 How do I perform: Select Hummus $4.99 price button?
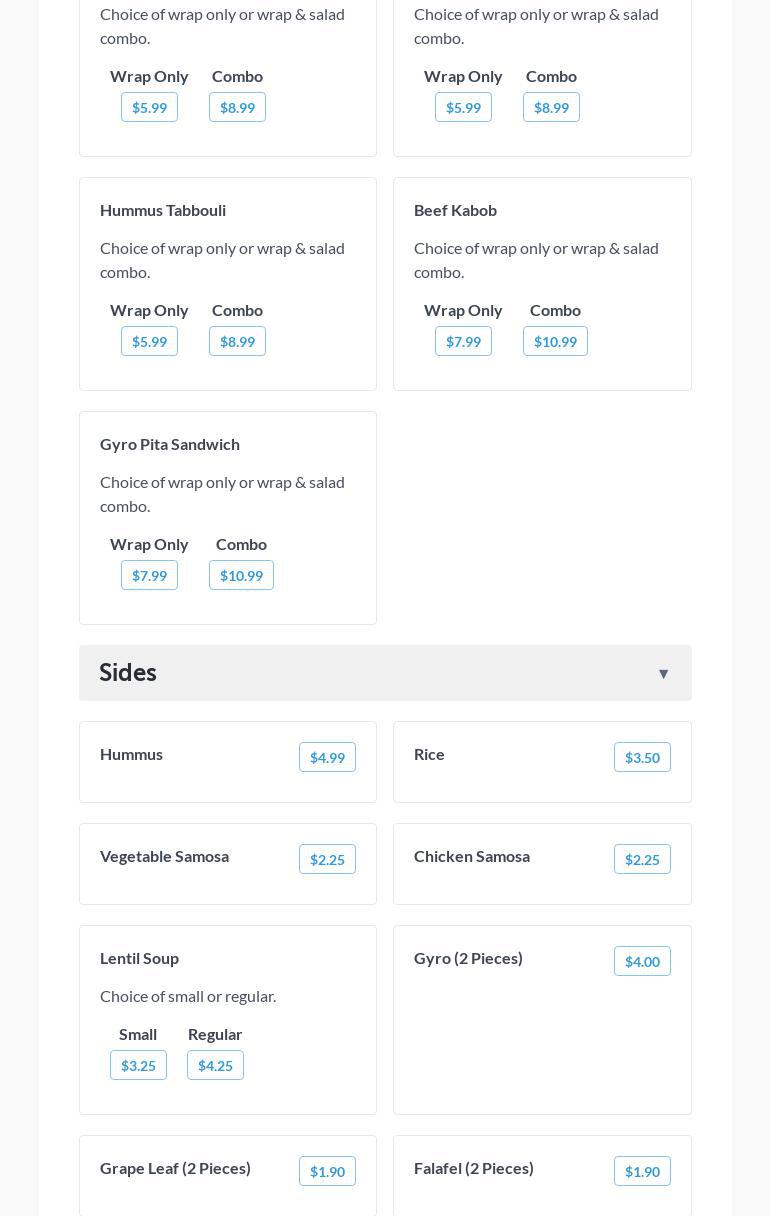coord(327,757)
